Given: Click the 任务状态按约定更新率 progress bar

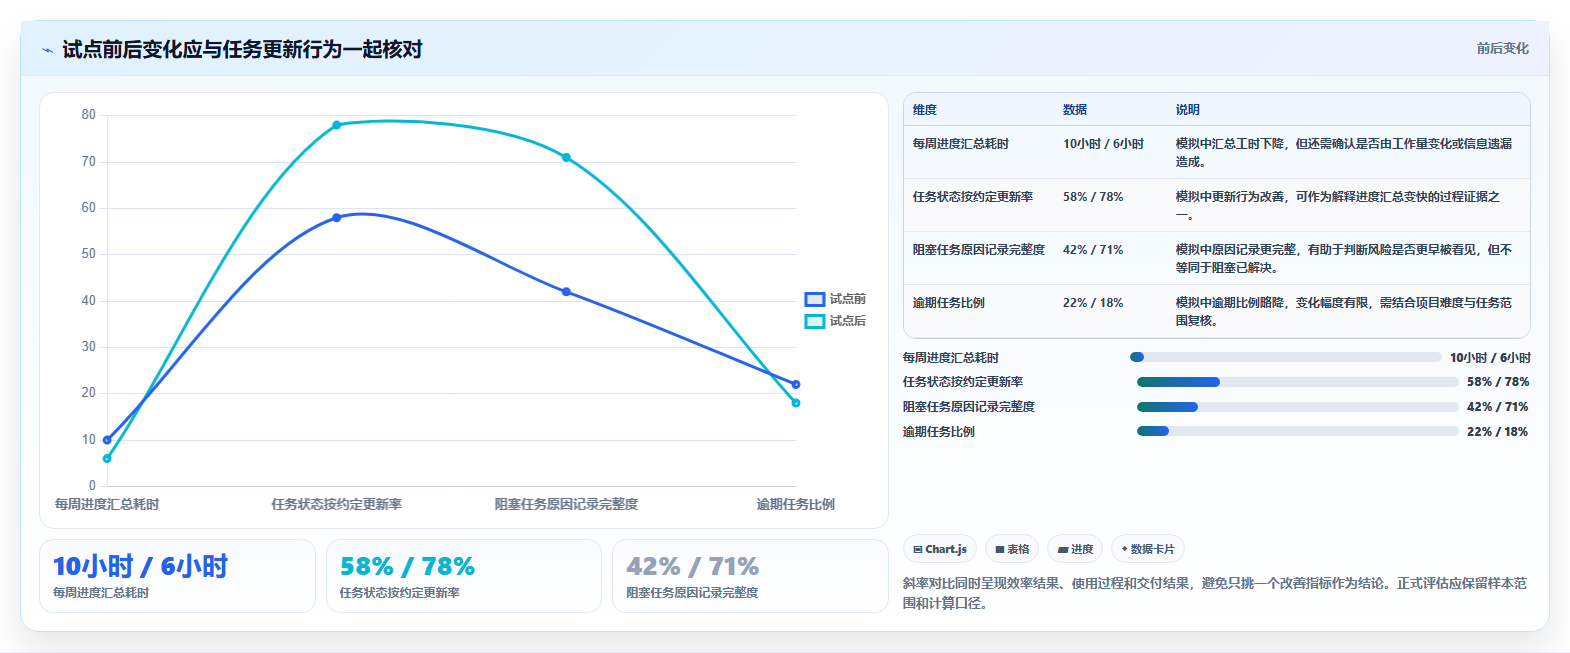Looking at the screenshot, I should coord(1298,382).
